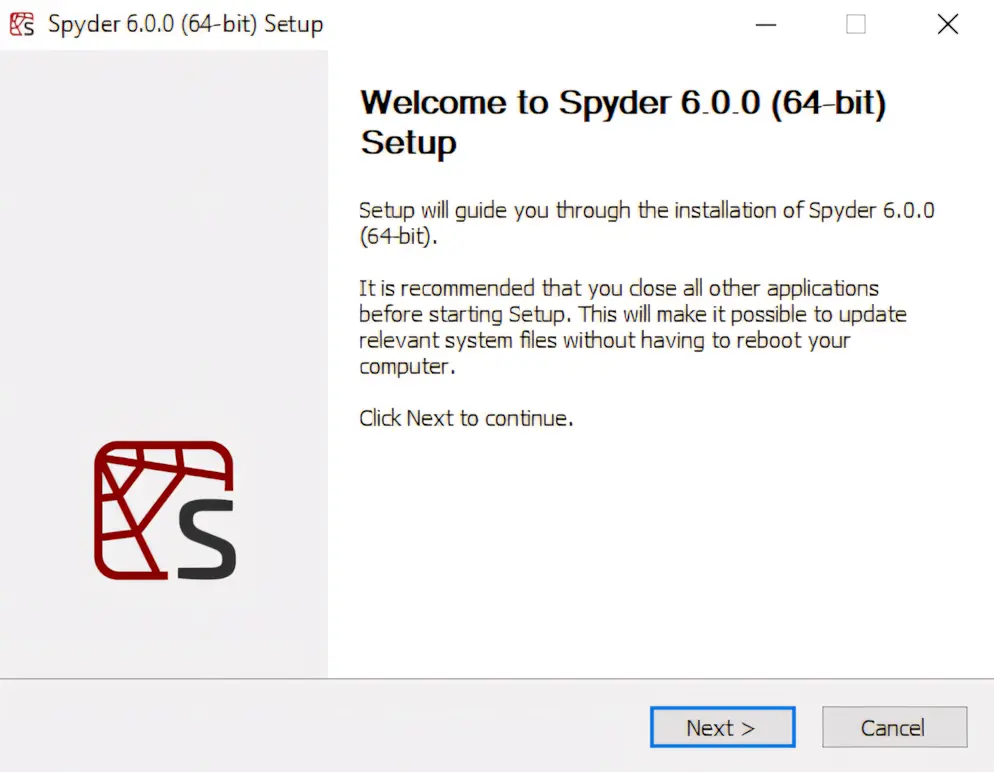This screenshot has height=772, width=994.
Task: Select the word Setup in the heading
Action: tap(408, 142)
